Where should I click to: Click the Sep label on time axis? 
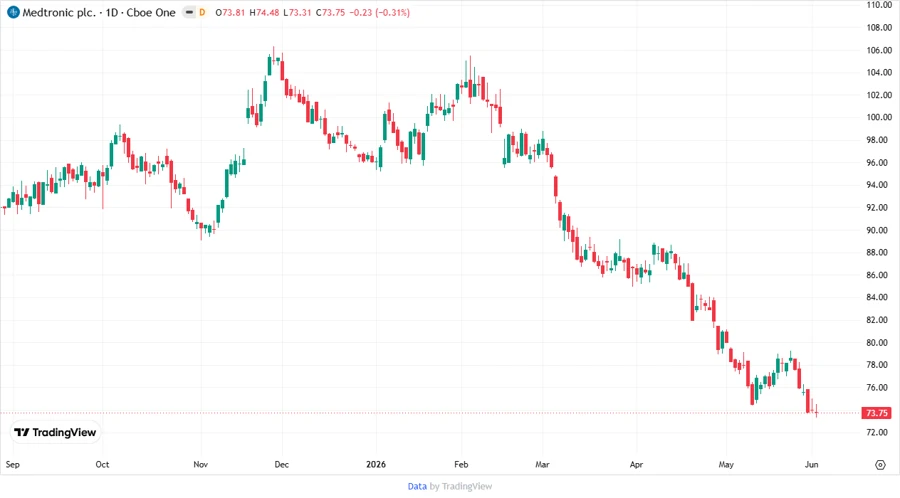click(x=12, y=464)
